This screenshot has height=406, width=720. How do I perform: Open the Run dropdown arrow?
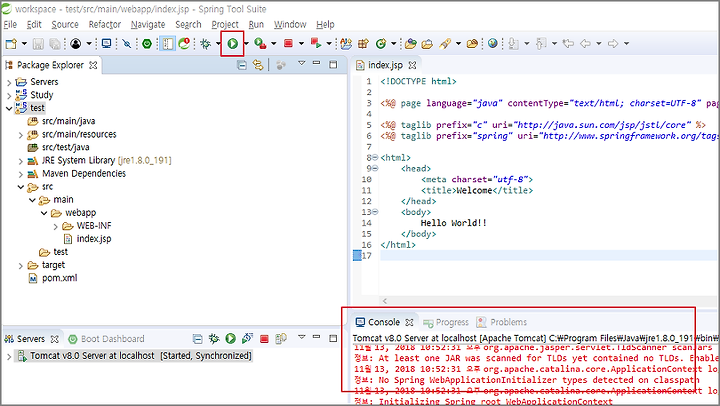pyautogui.click(x=247, y=44)
